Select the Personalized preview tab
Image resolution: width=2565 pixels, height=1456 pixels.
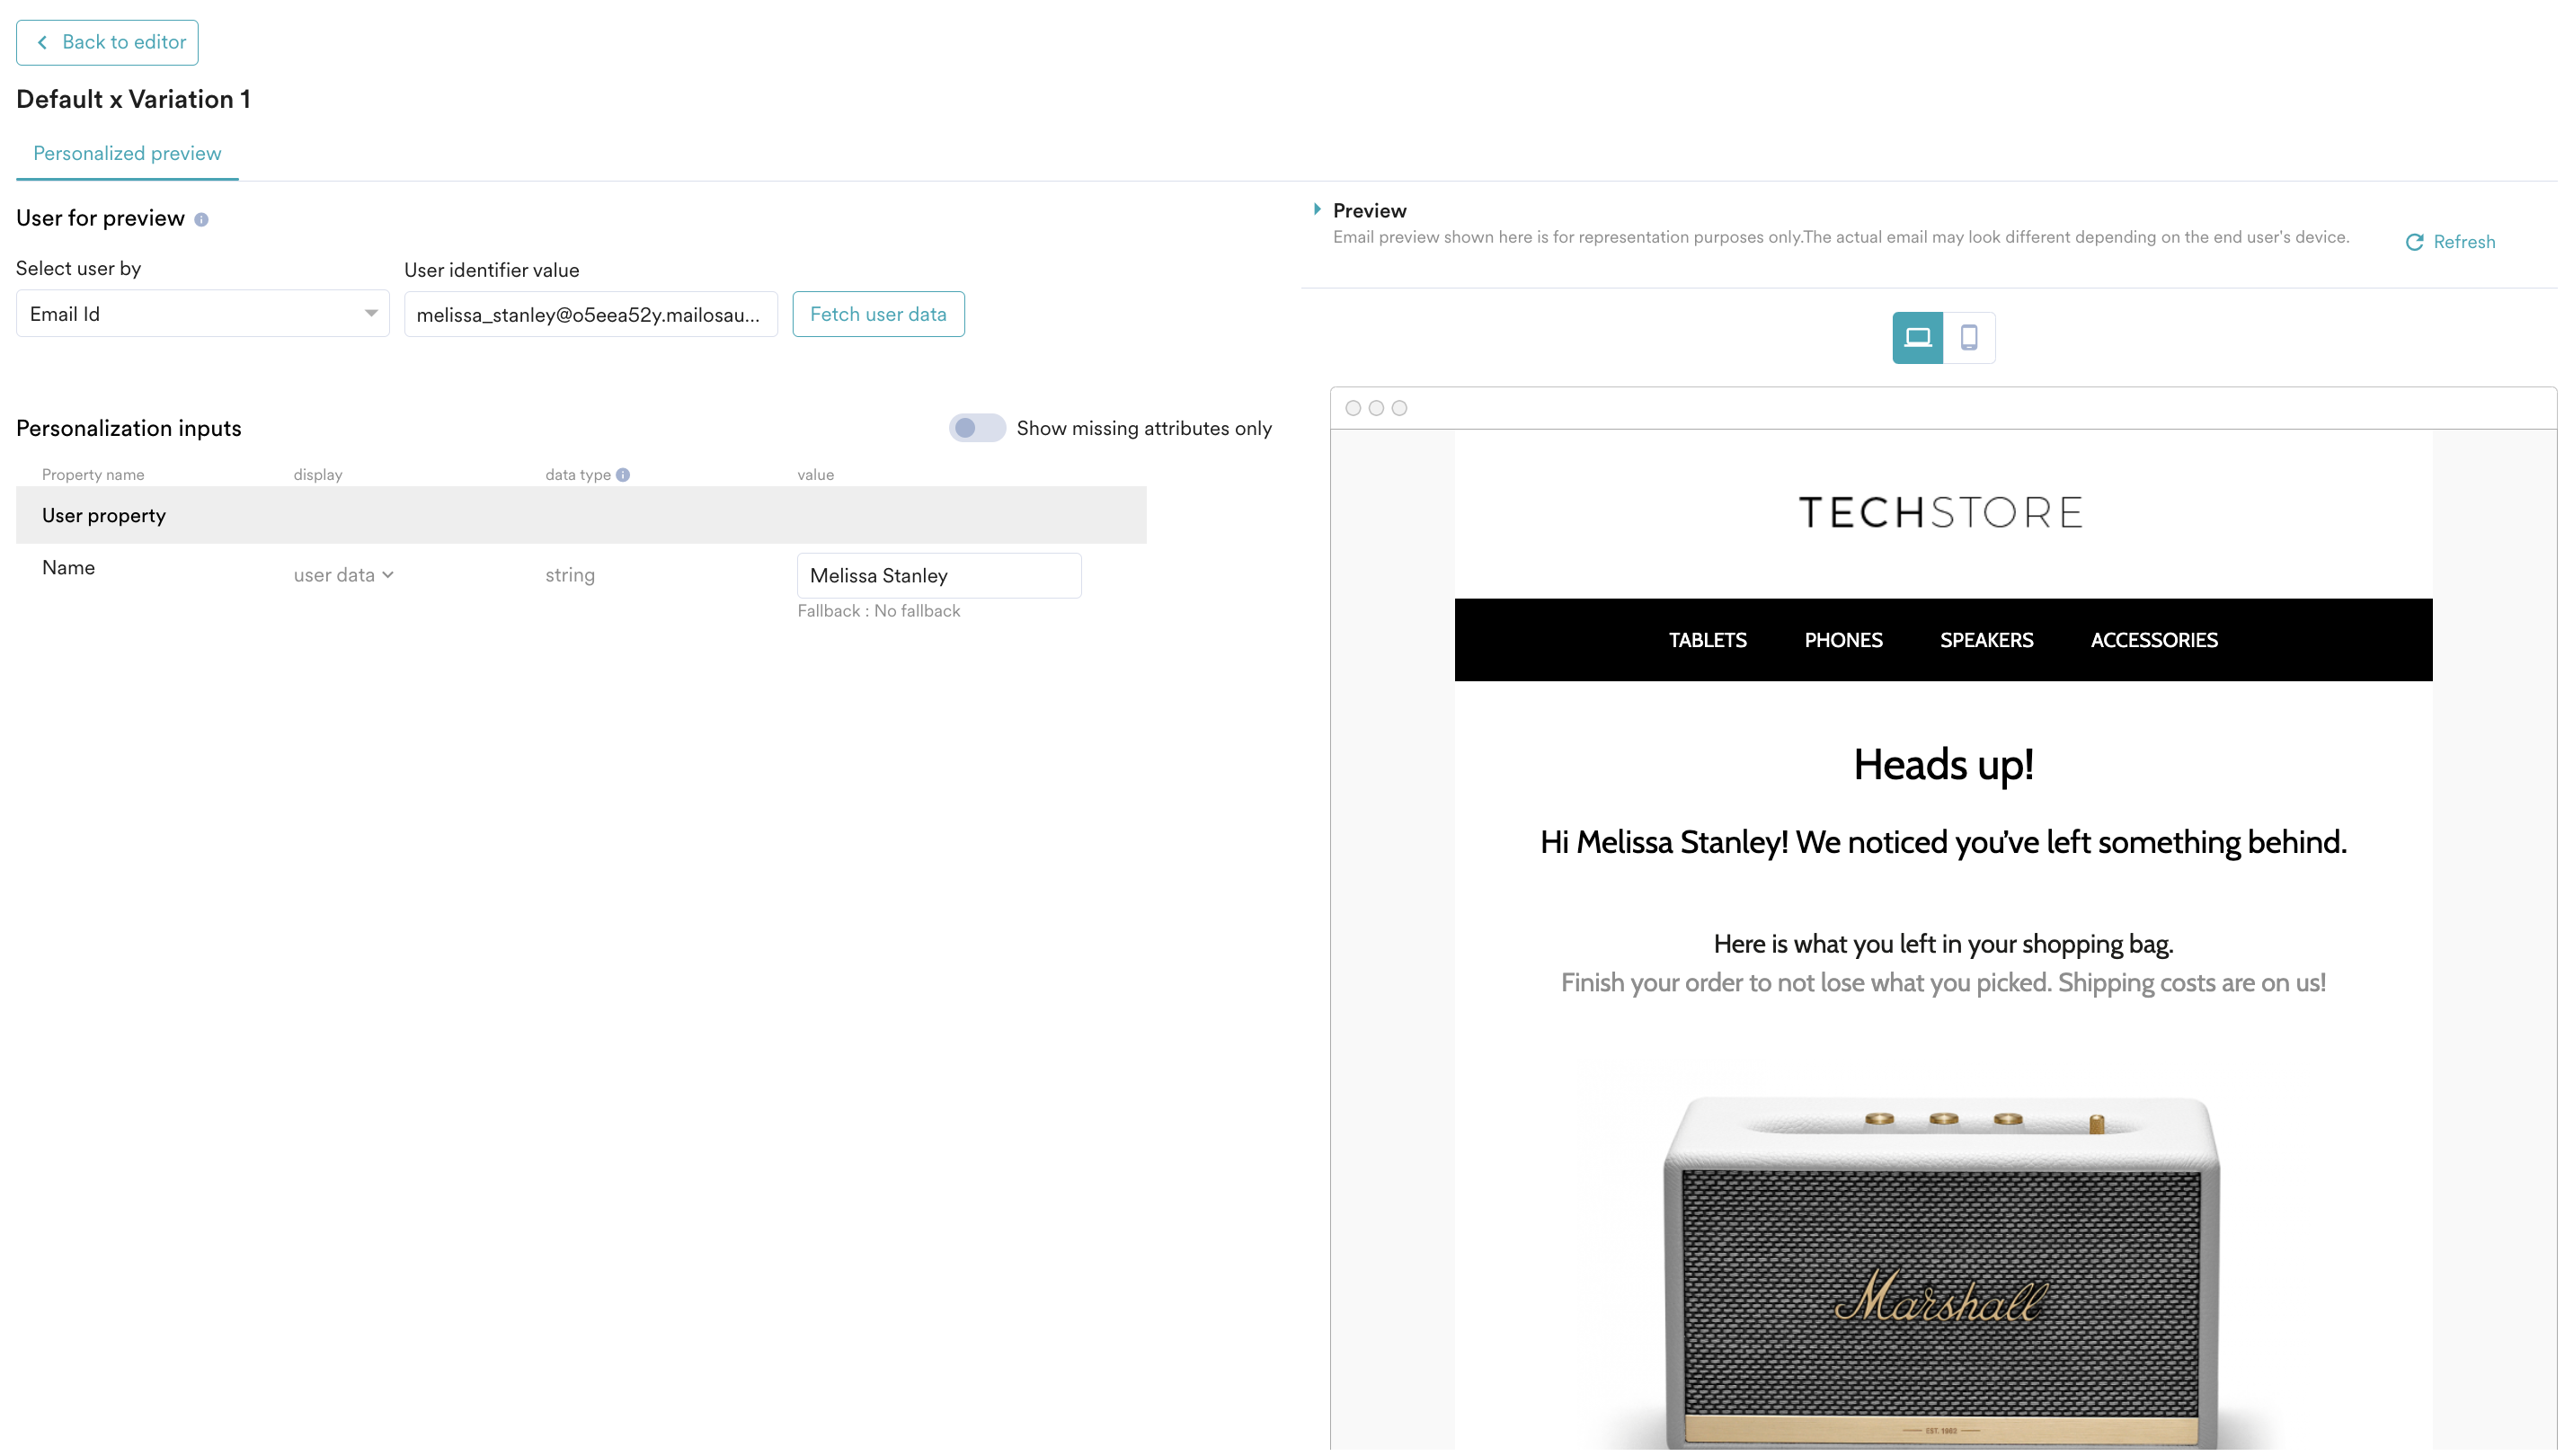(127, 153)
